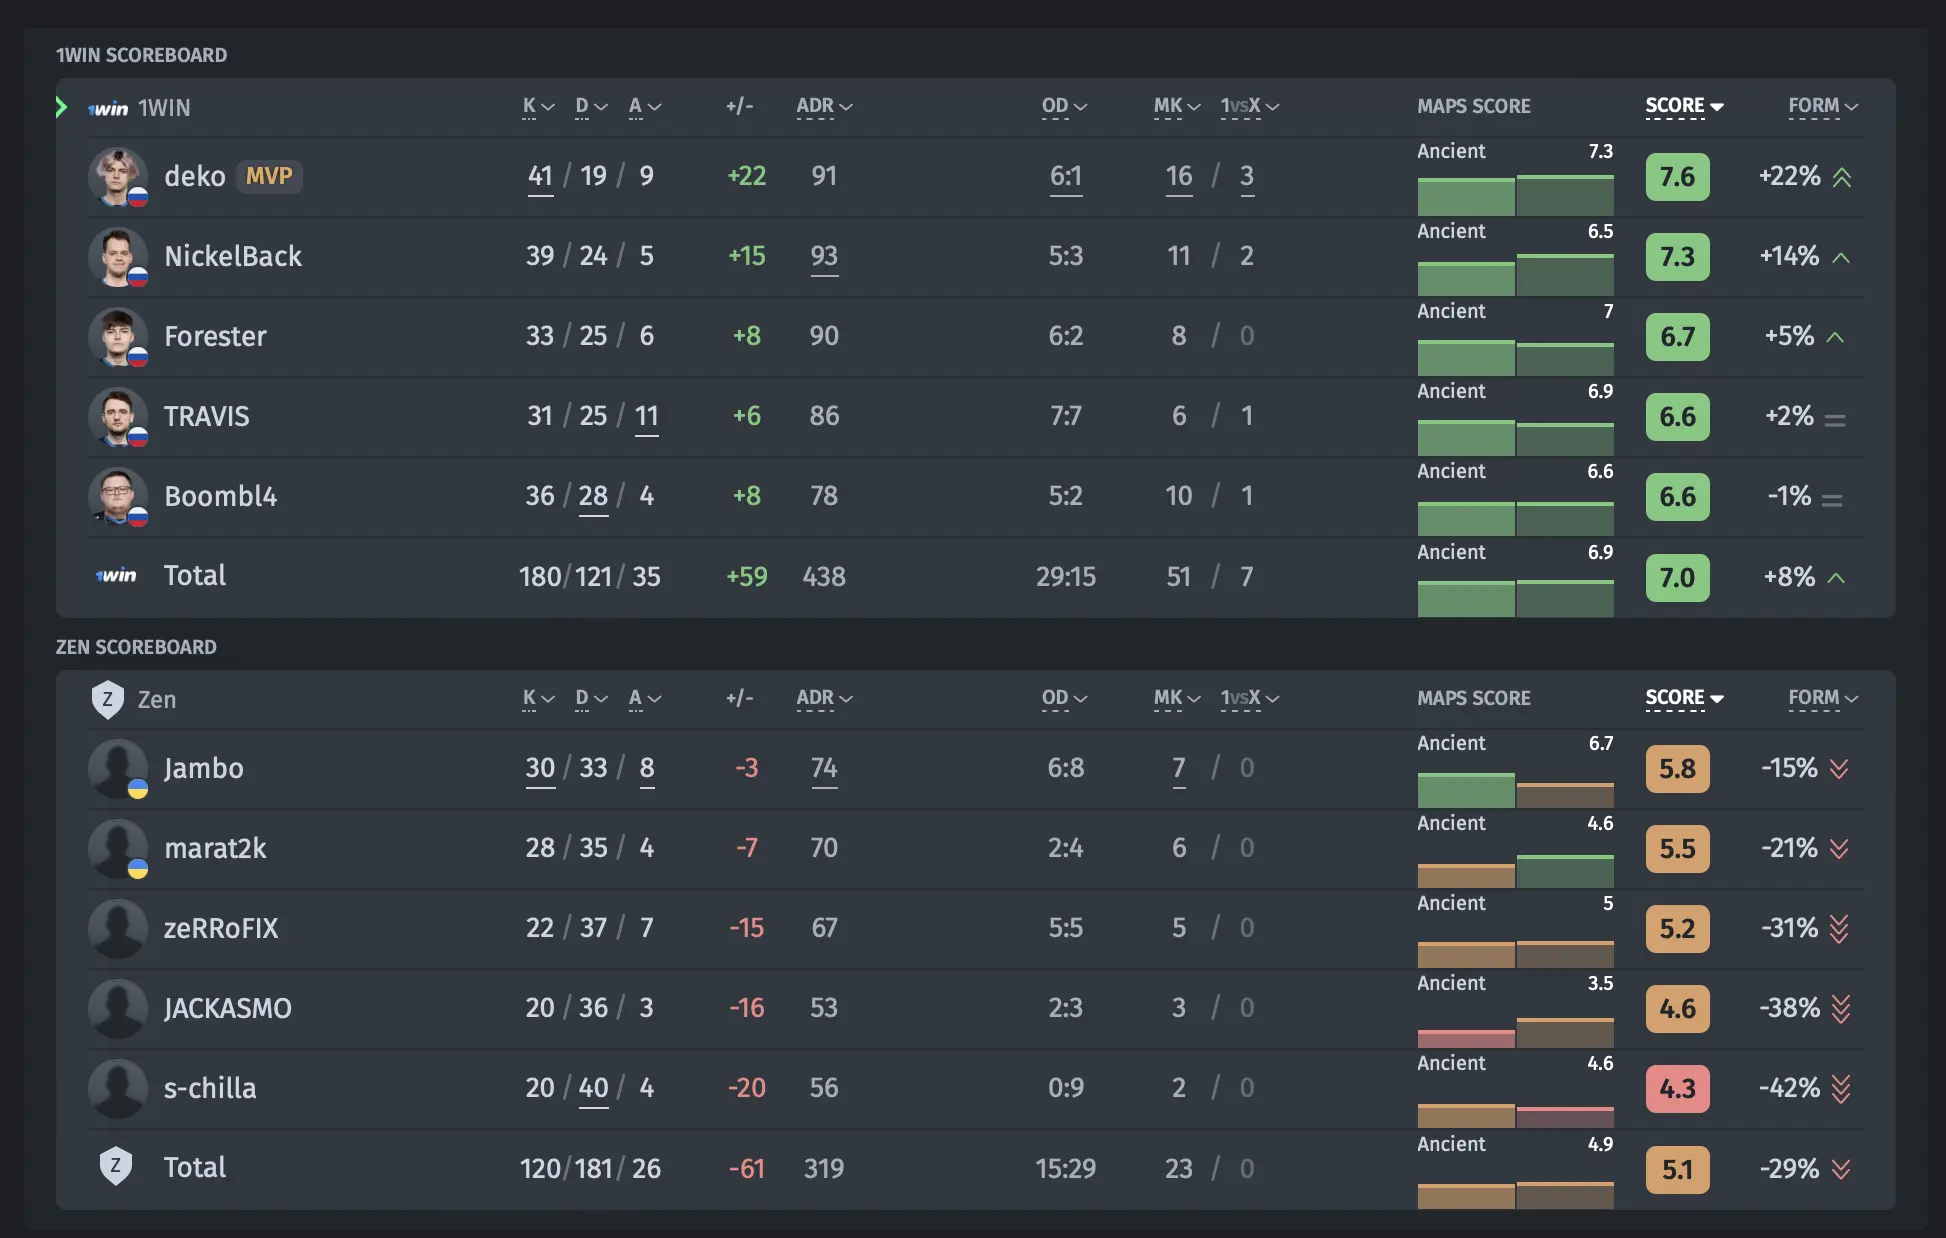
Task: Sort Zen table by MK
Action: point(1177,698)
